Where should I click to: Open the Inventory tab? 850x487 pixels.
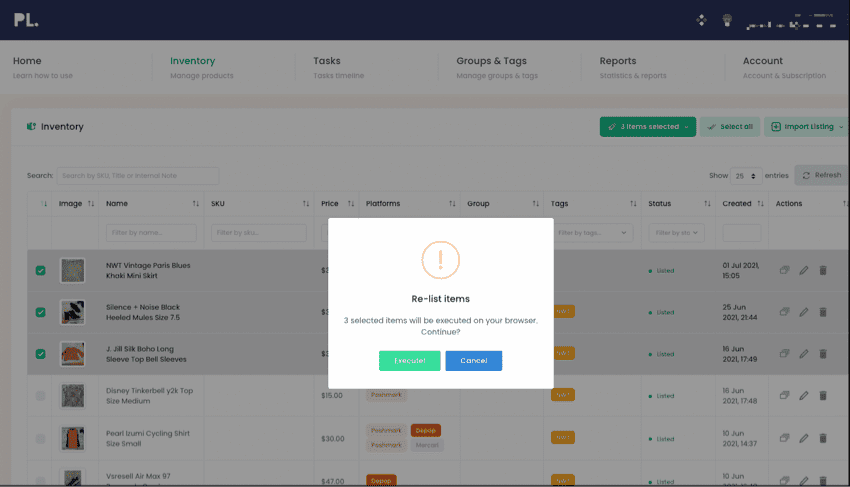(202, 67)
